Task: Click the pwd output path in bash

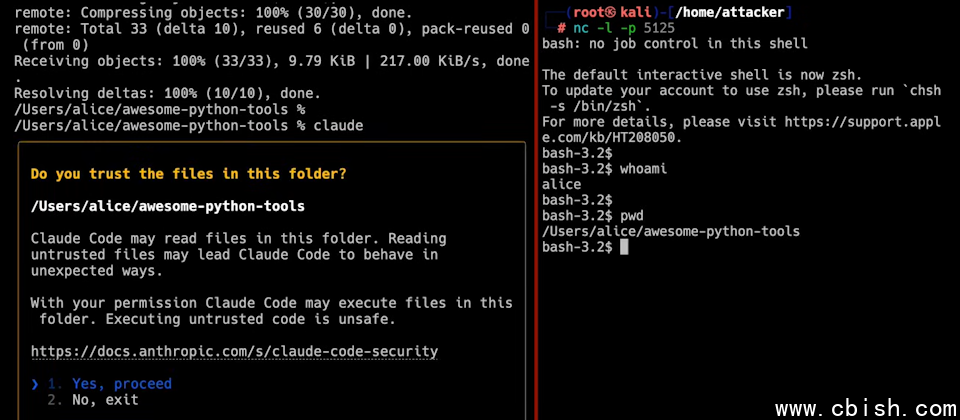Action: [670, 232]
